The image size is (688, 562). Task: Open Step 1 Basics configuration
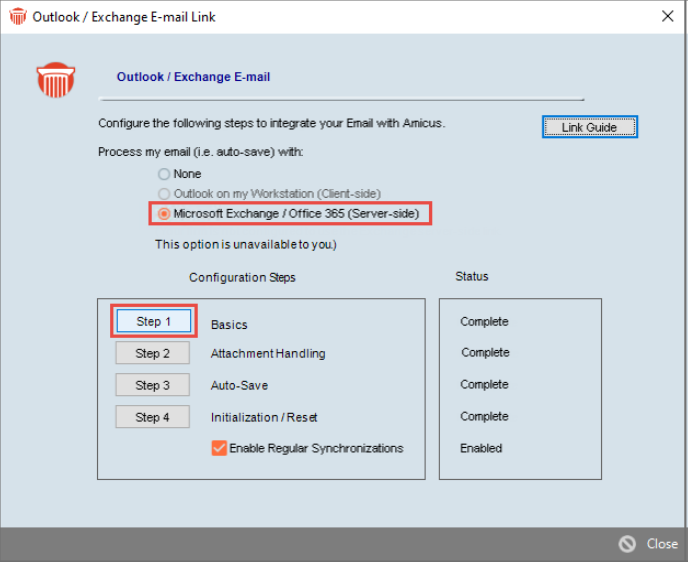(154, 321)
